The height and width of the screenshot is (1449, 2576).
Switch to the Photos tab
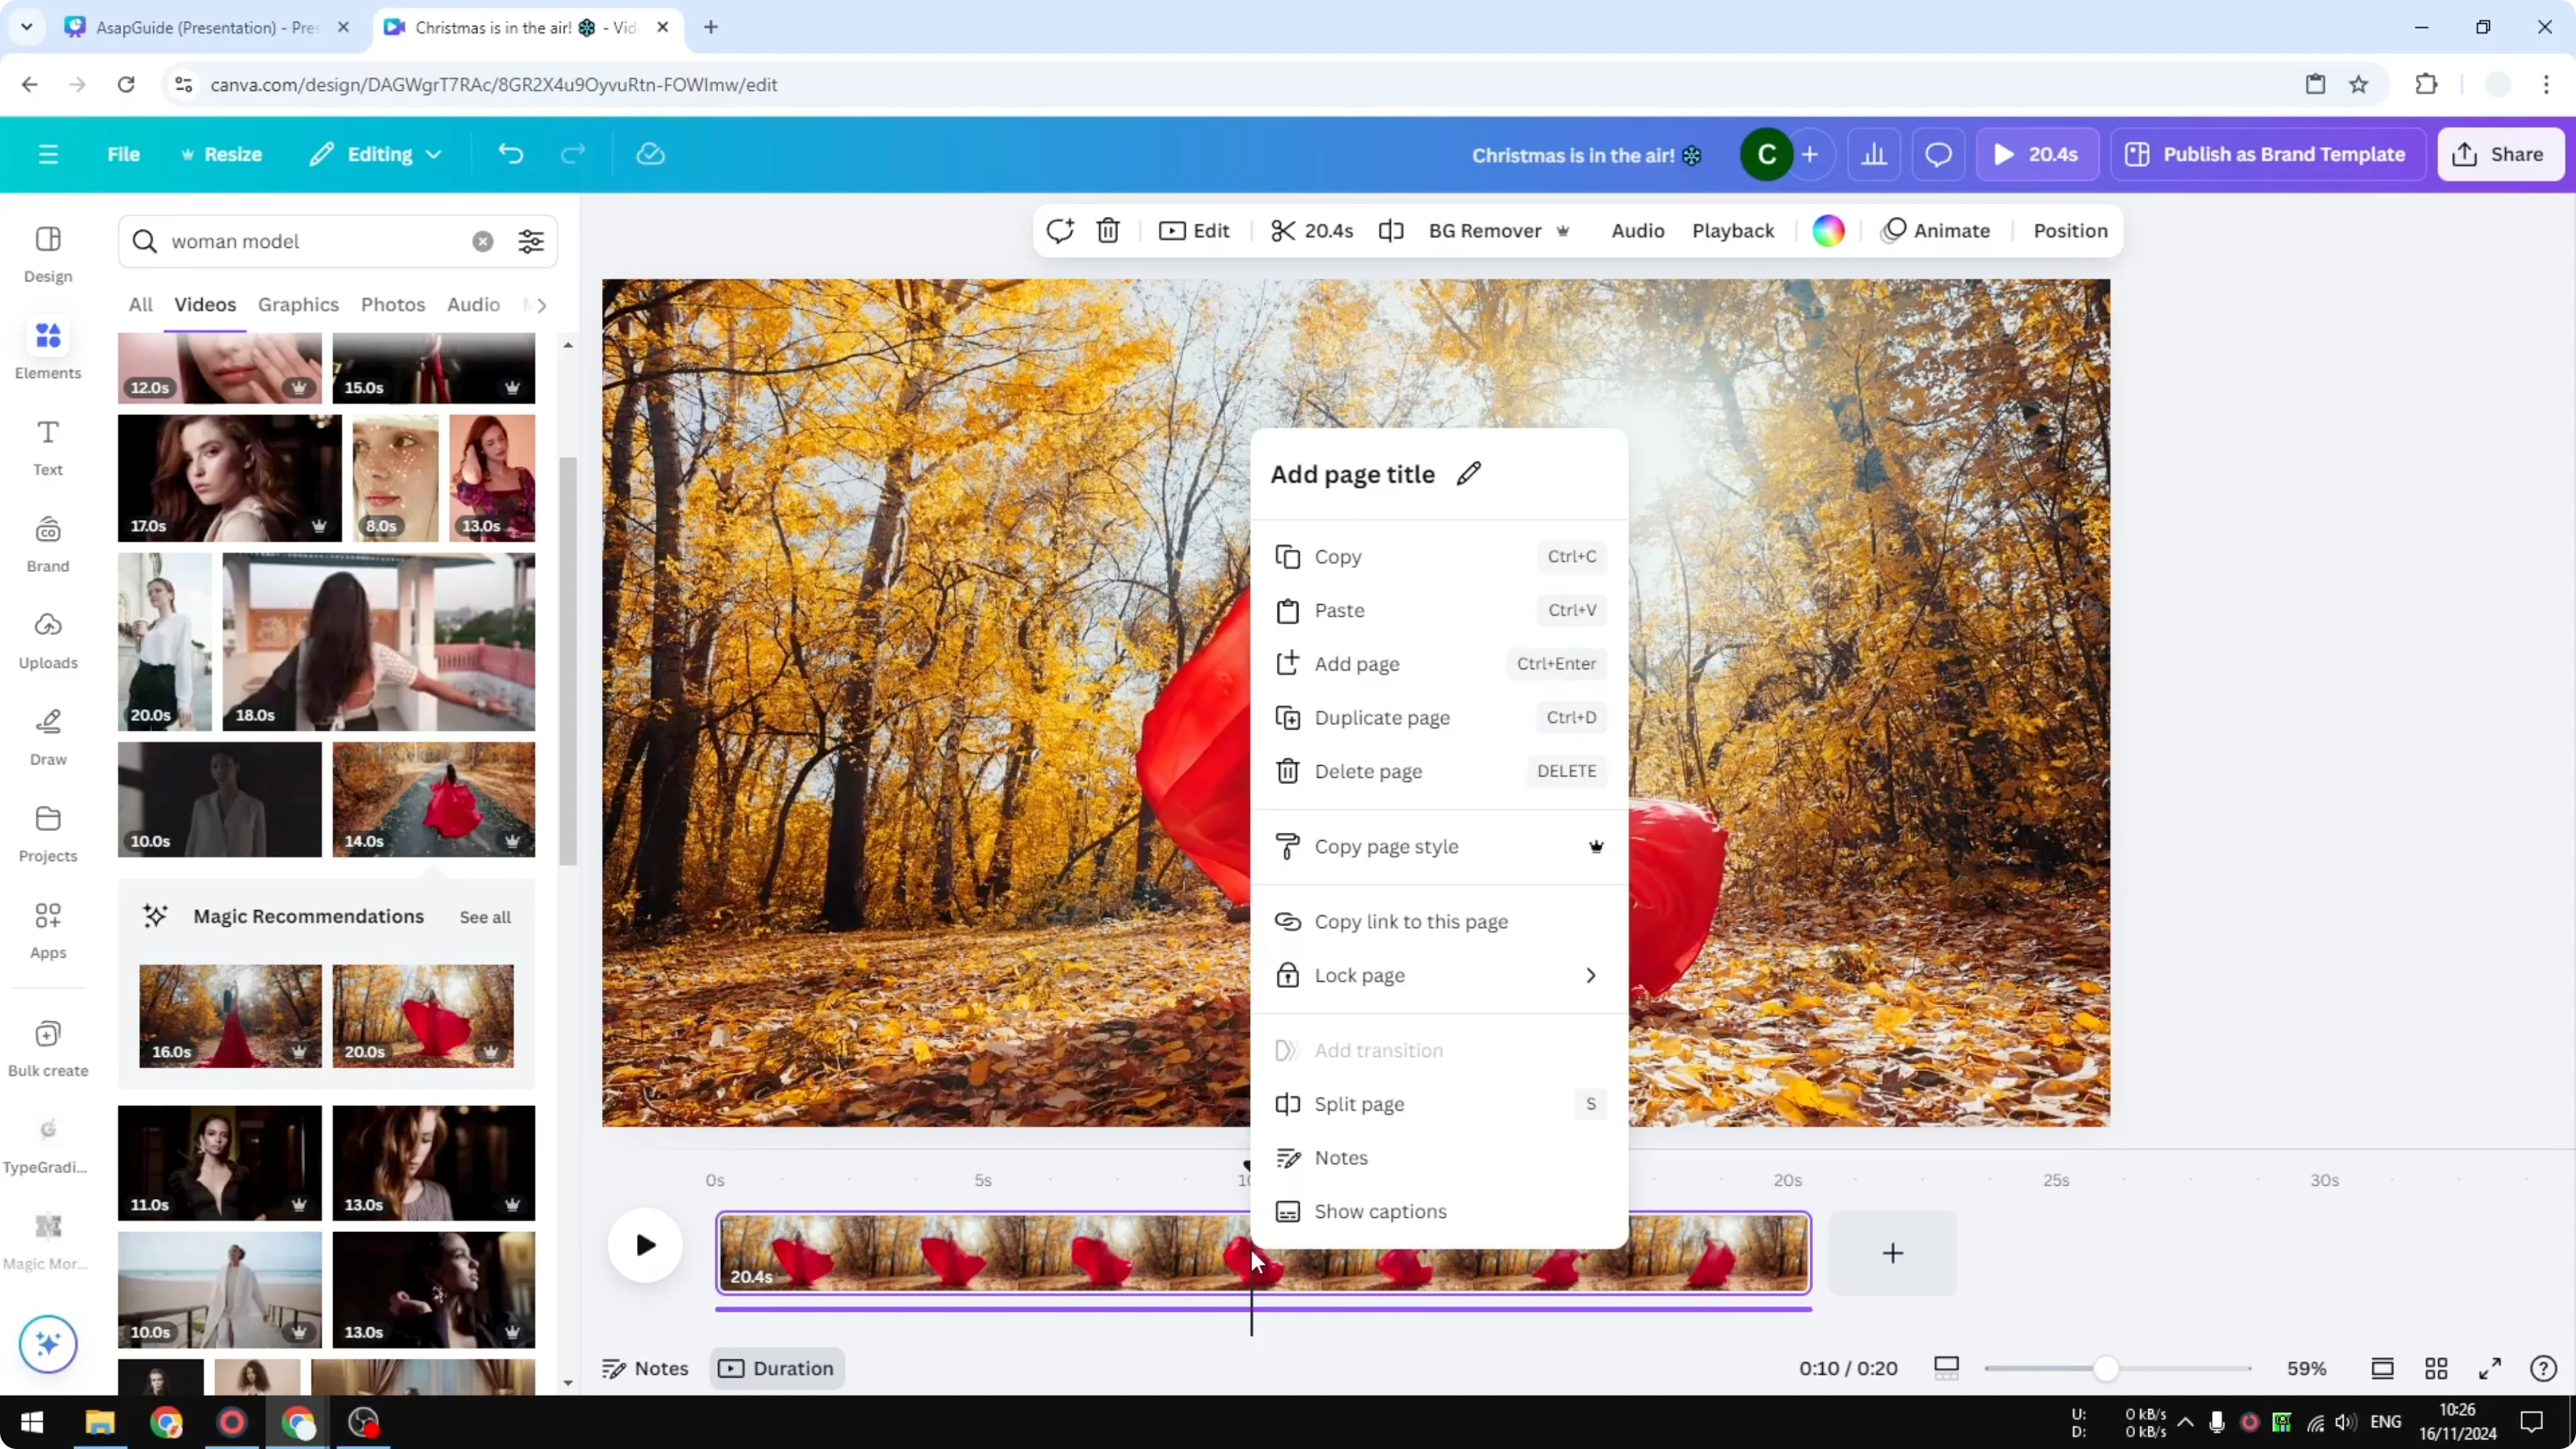click(392, 304)
